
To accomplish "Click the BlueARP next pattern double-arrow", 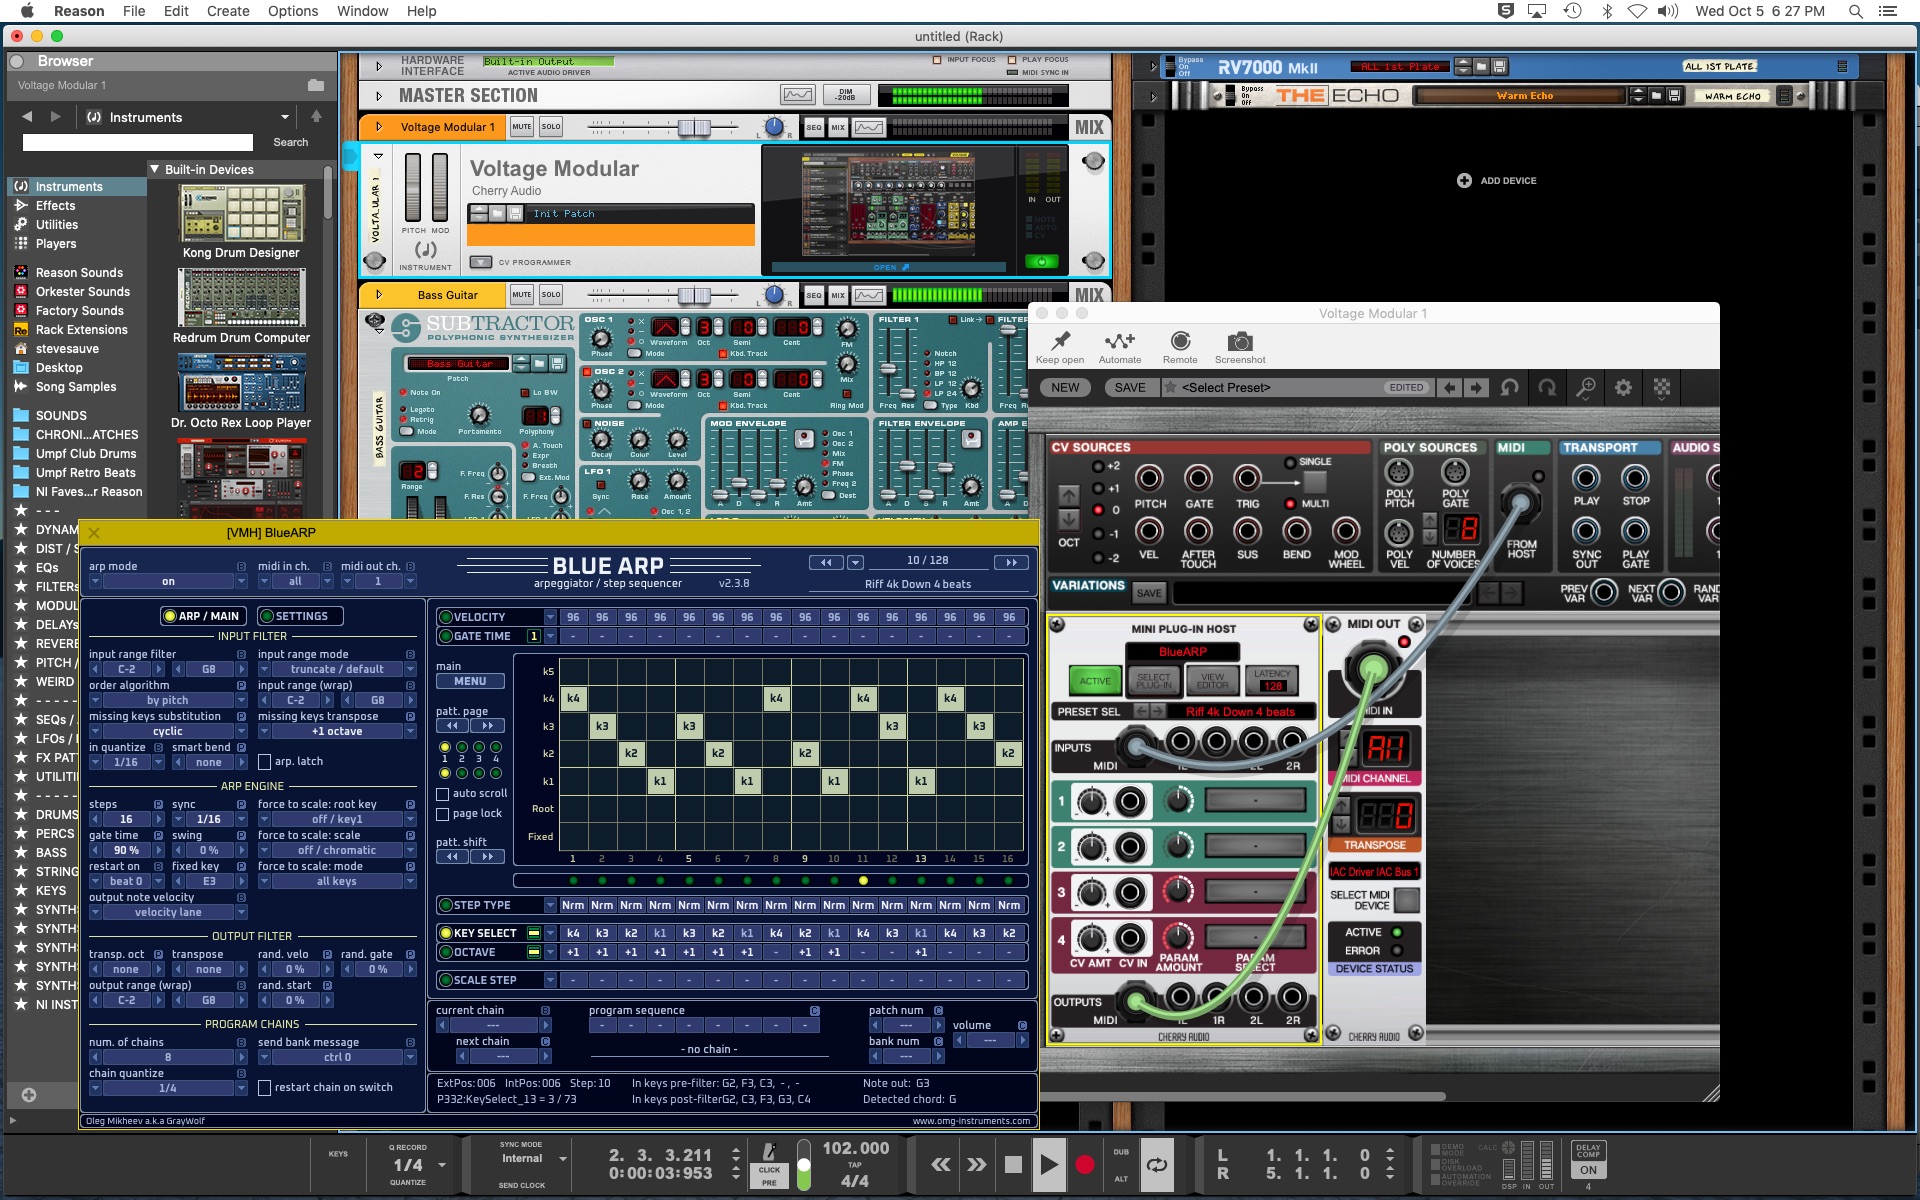I will point(1011,562).
